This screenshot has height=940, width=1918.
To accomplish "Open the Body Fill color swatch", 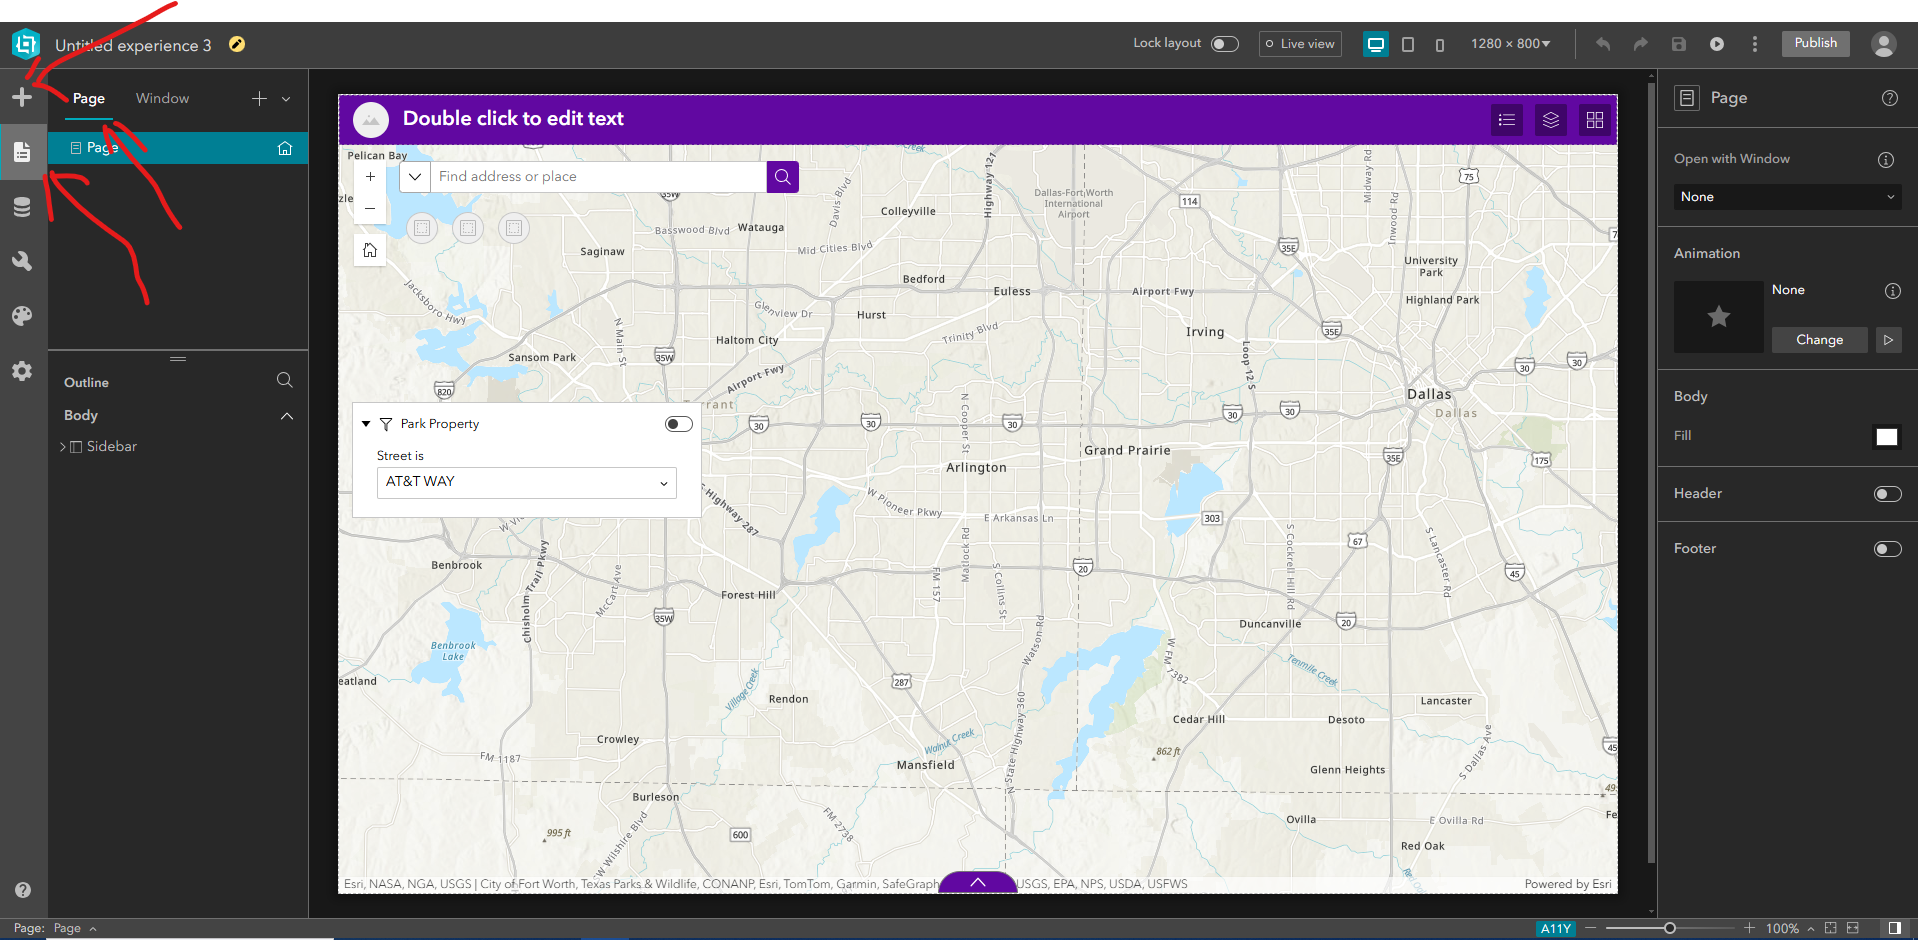I will pos(1886,437).
